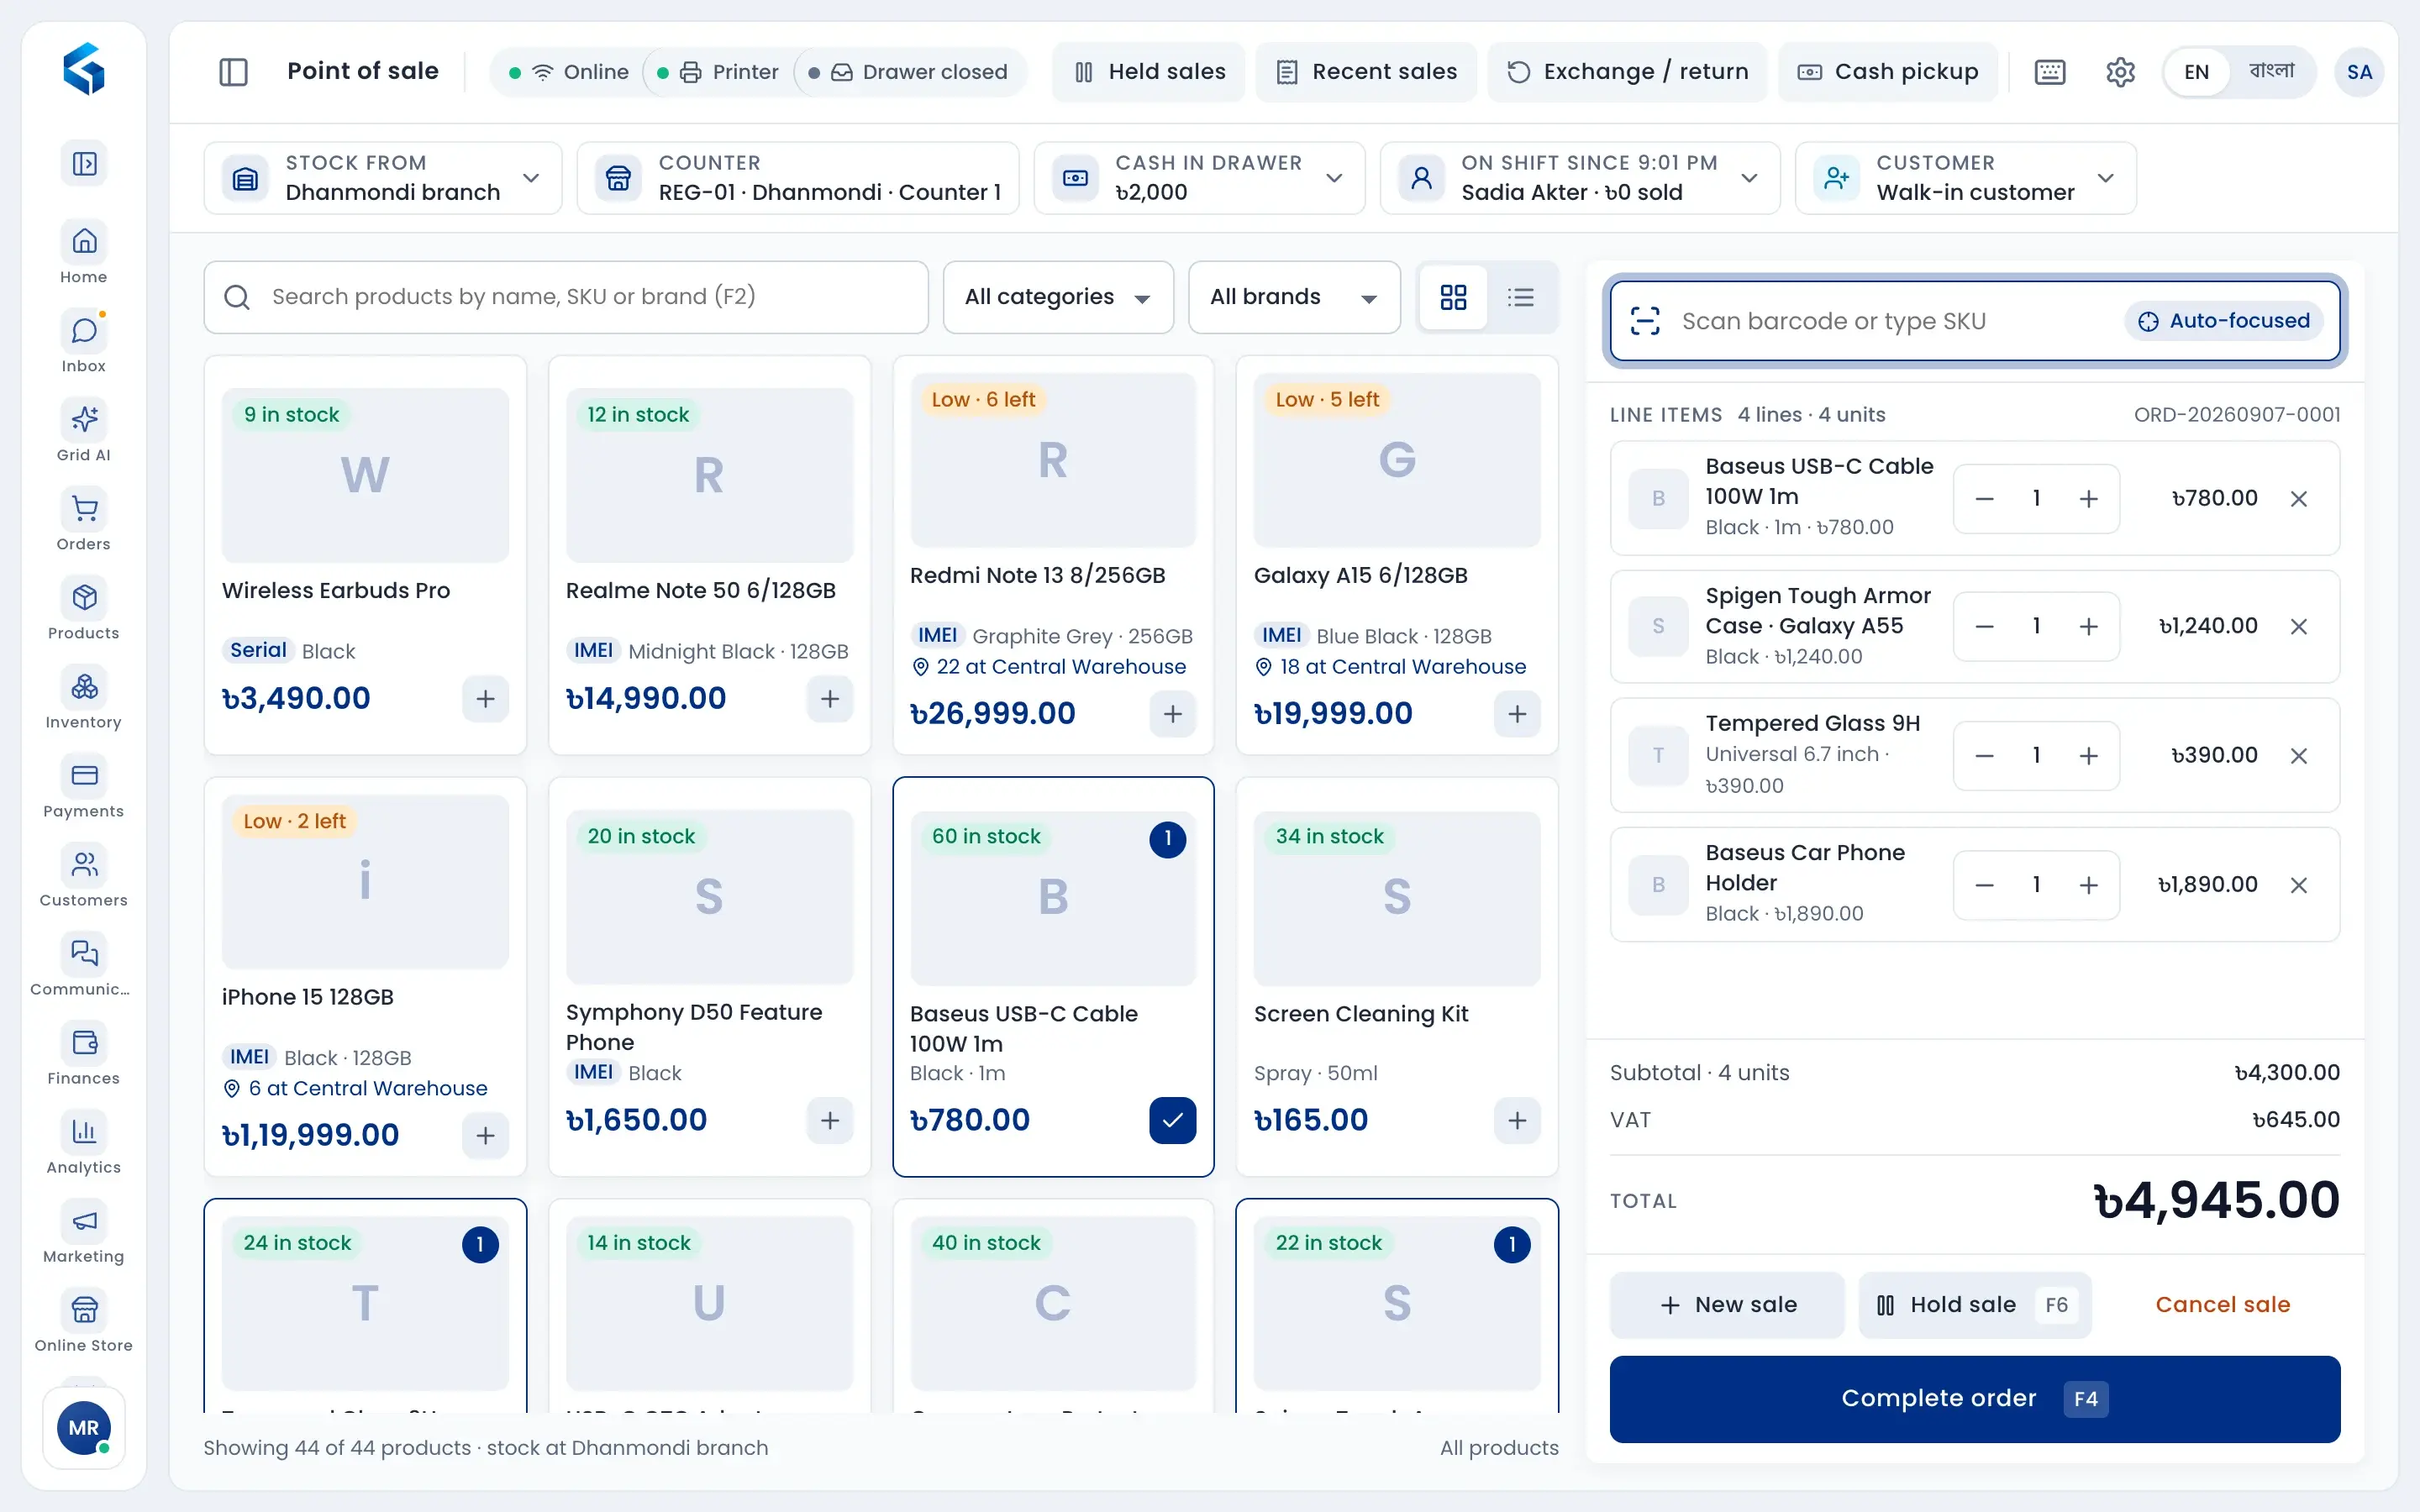Screen dimensions: 2420x1512
Task: Remove Baseus USB-C Cable line item
Action: (x=2298, y=499)
